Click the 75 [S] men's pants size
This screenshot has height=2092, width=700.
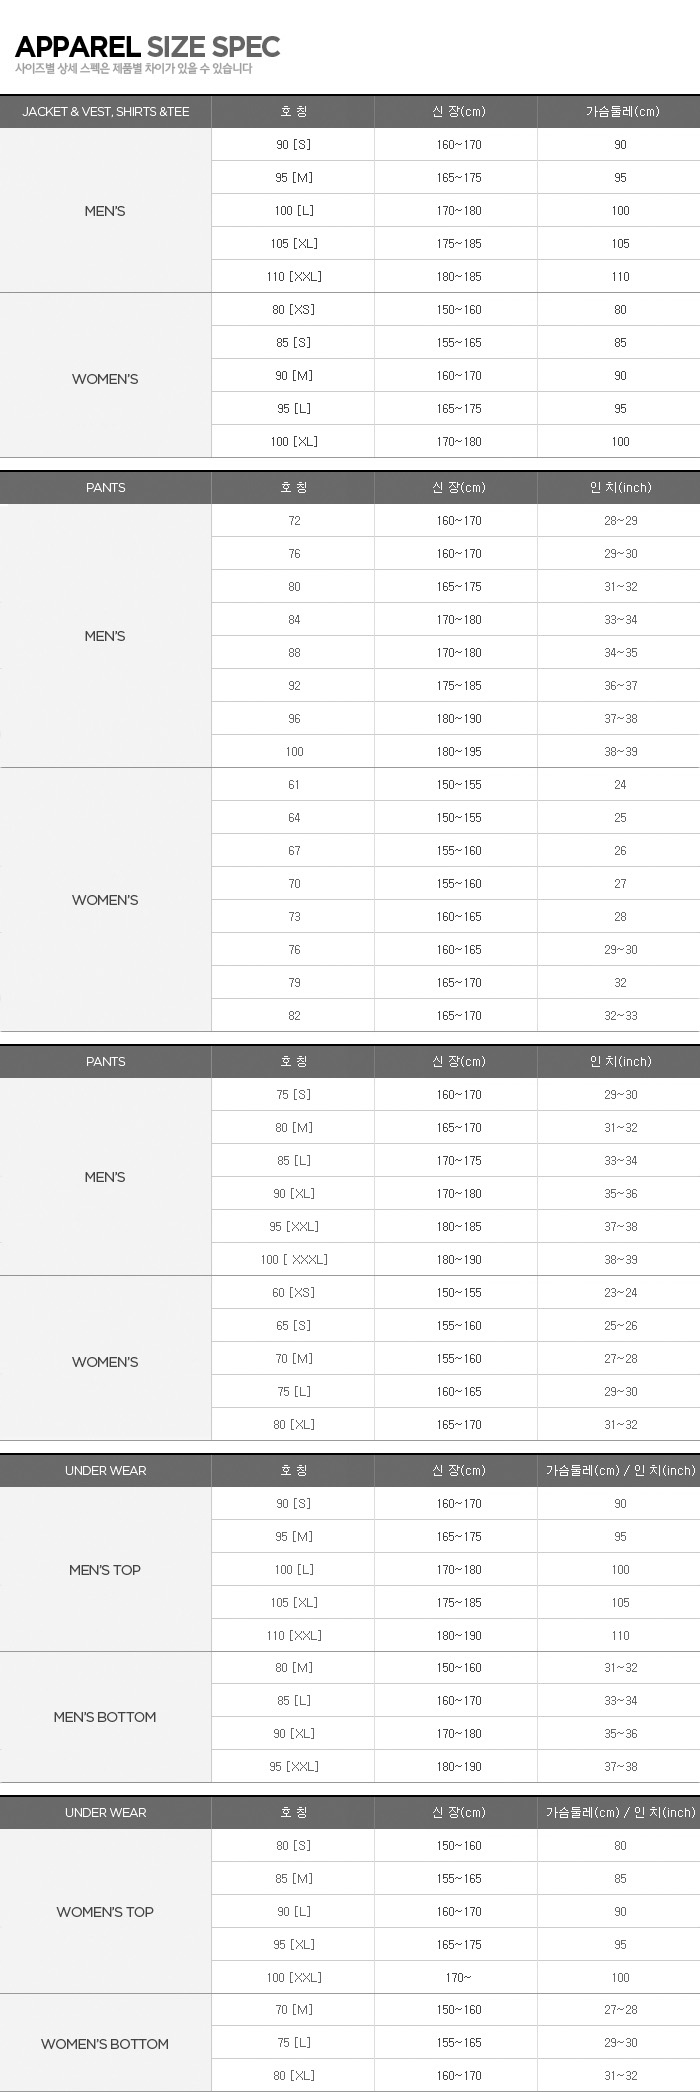(x=294, y=1095)
